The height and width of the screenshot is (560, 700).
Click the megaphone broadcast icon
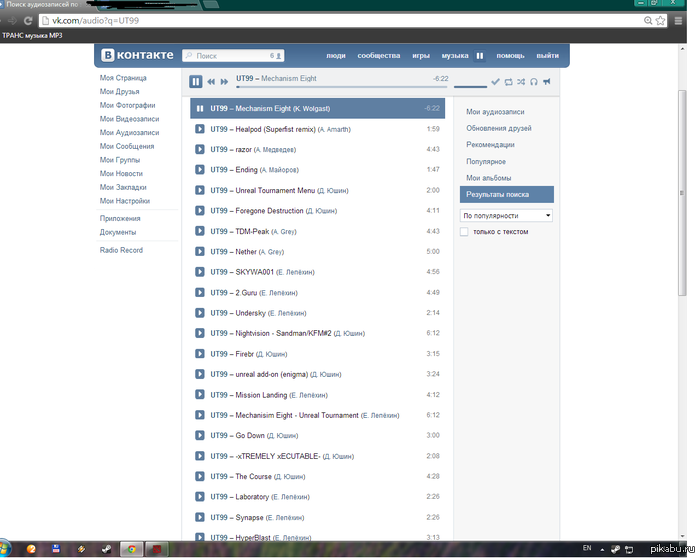547,82
